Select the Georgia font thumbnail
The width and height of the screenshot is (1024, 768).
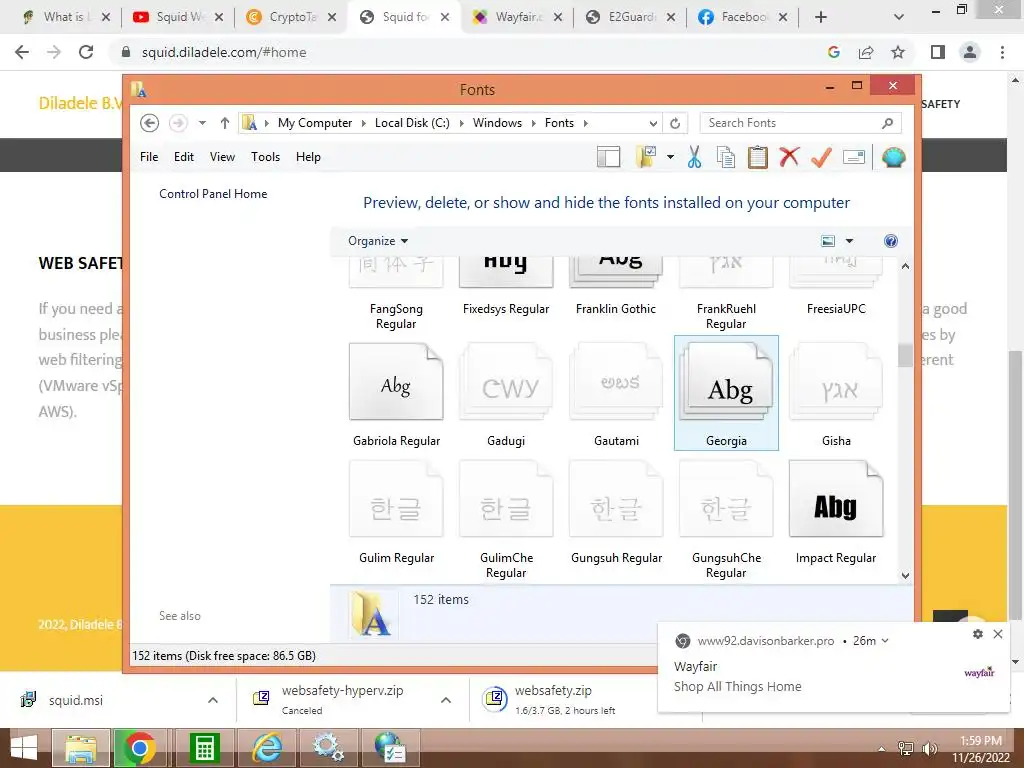(726, 392)
